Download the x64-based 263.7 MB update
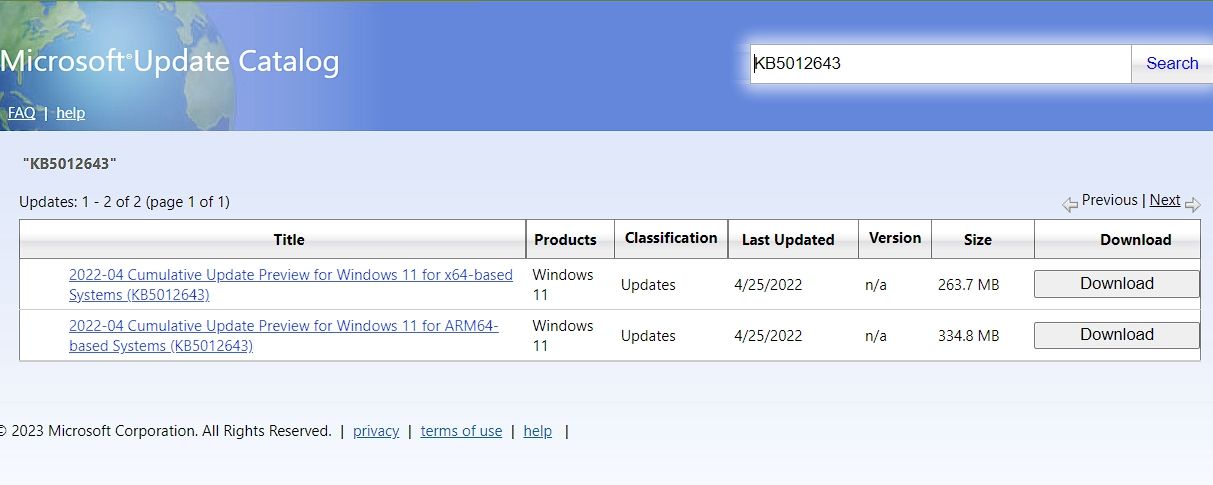Viewport: 1213px width, 485px height. click(x=1117, y=284)
